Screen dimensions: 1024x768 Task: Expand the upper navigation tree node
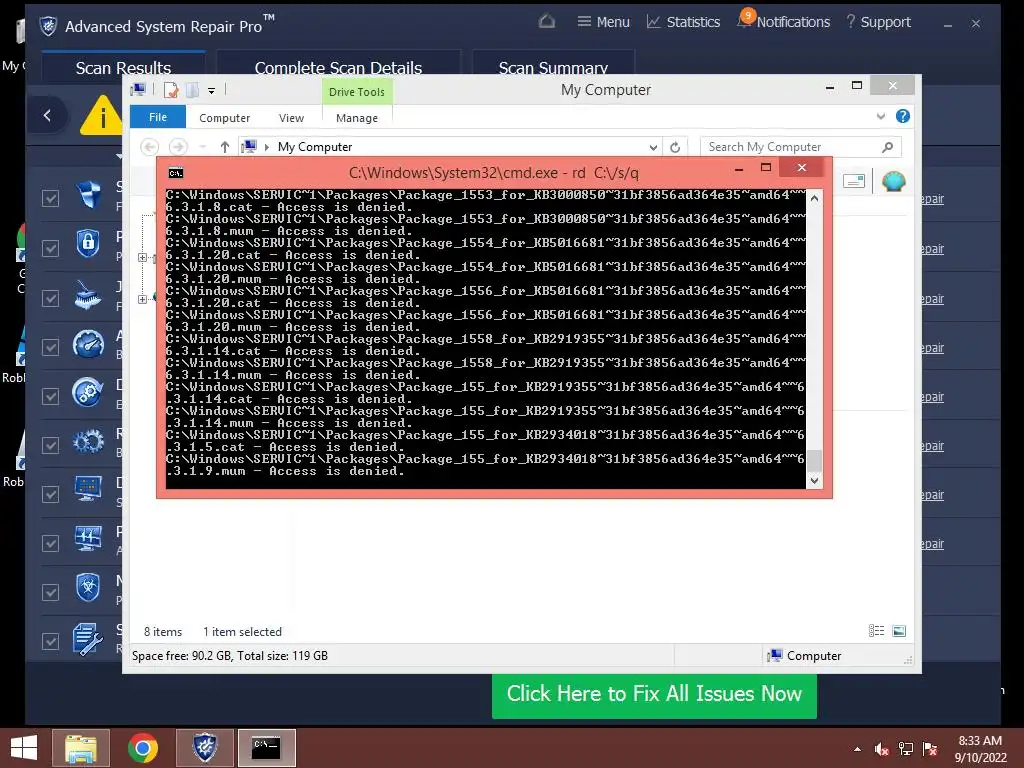(142, 257)
